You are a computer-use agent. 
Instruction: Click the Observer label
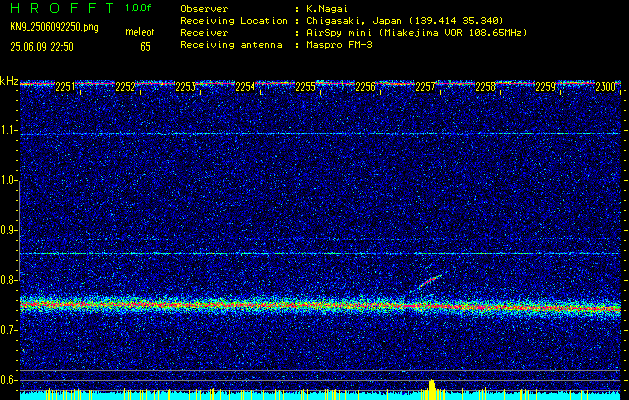204,8
